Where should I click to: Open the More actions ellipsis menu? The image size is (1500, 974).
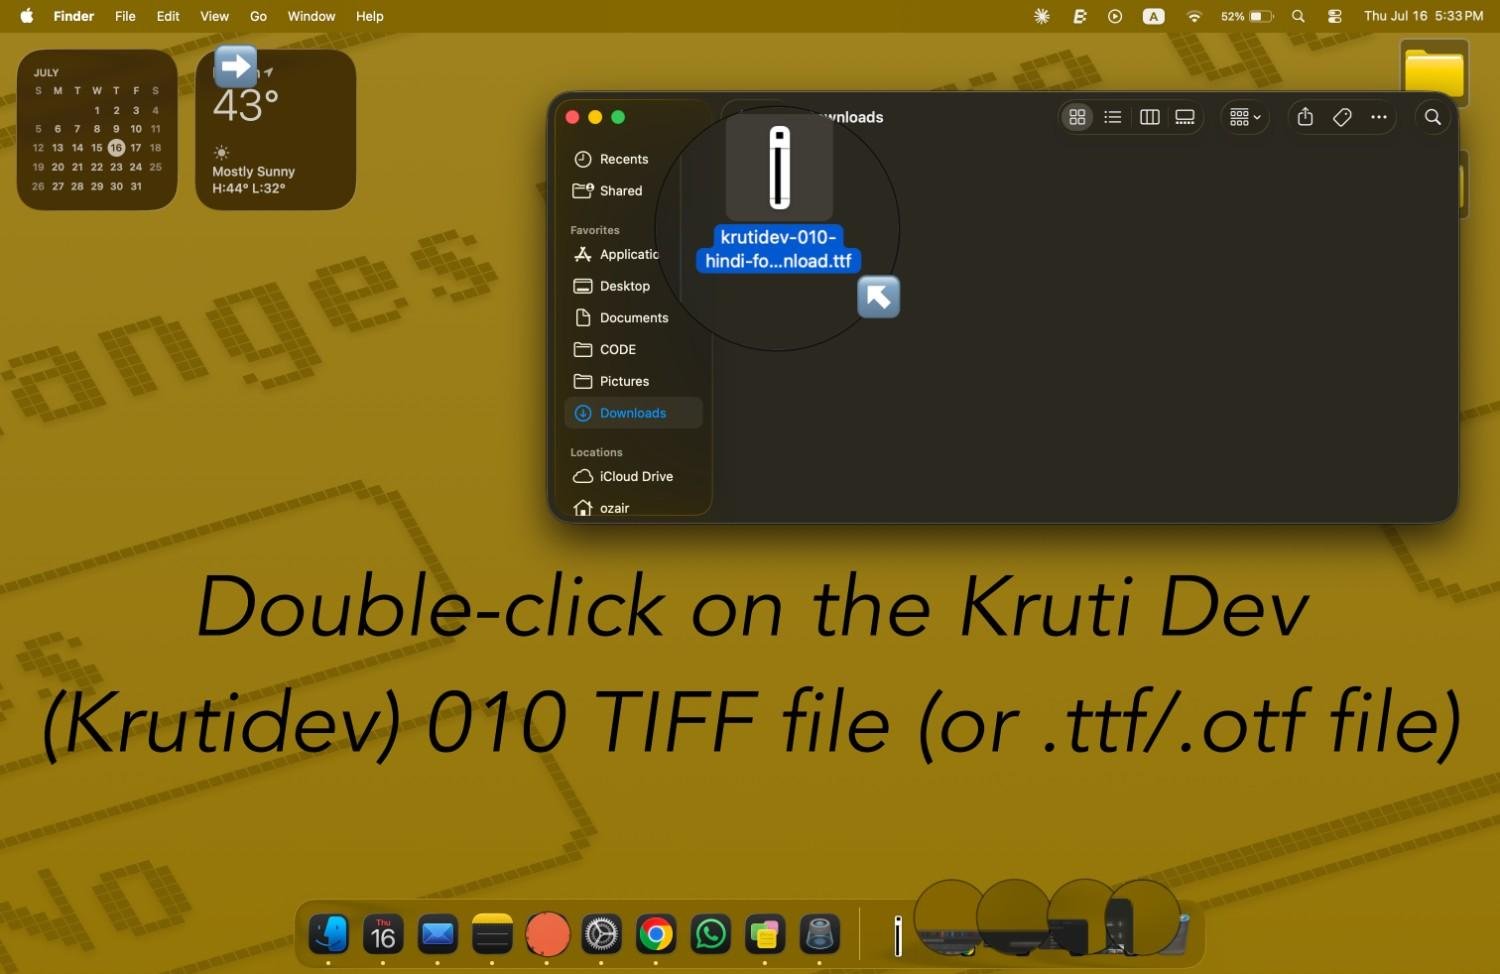(x=1379, y=117)
